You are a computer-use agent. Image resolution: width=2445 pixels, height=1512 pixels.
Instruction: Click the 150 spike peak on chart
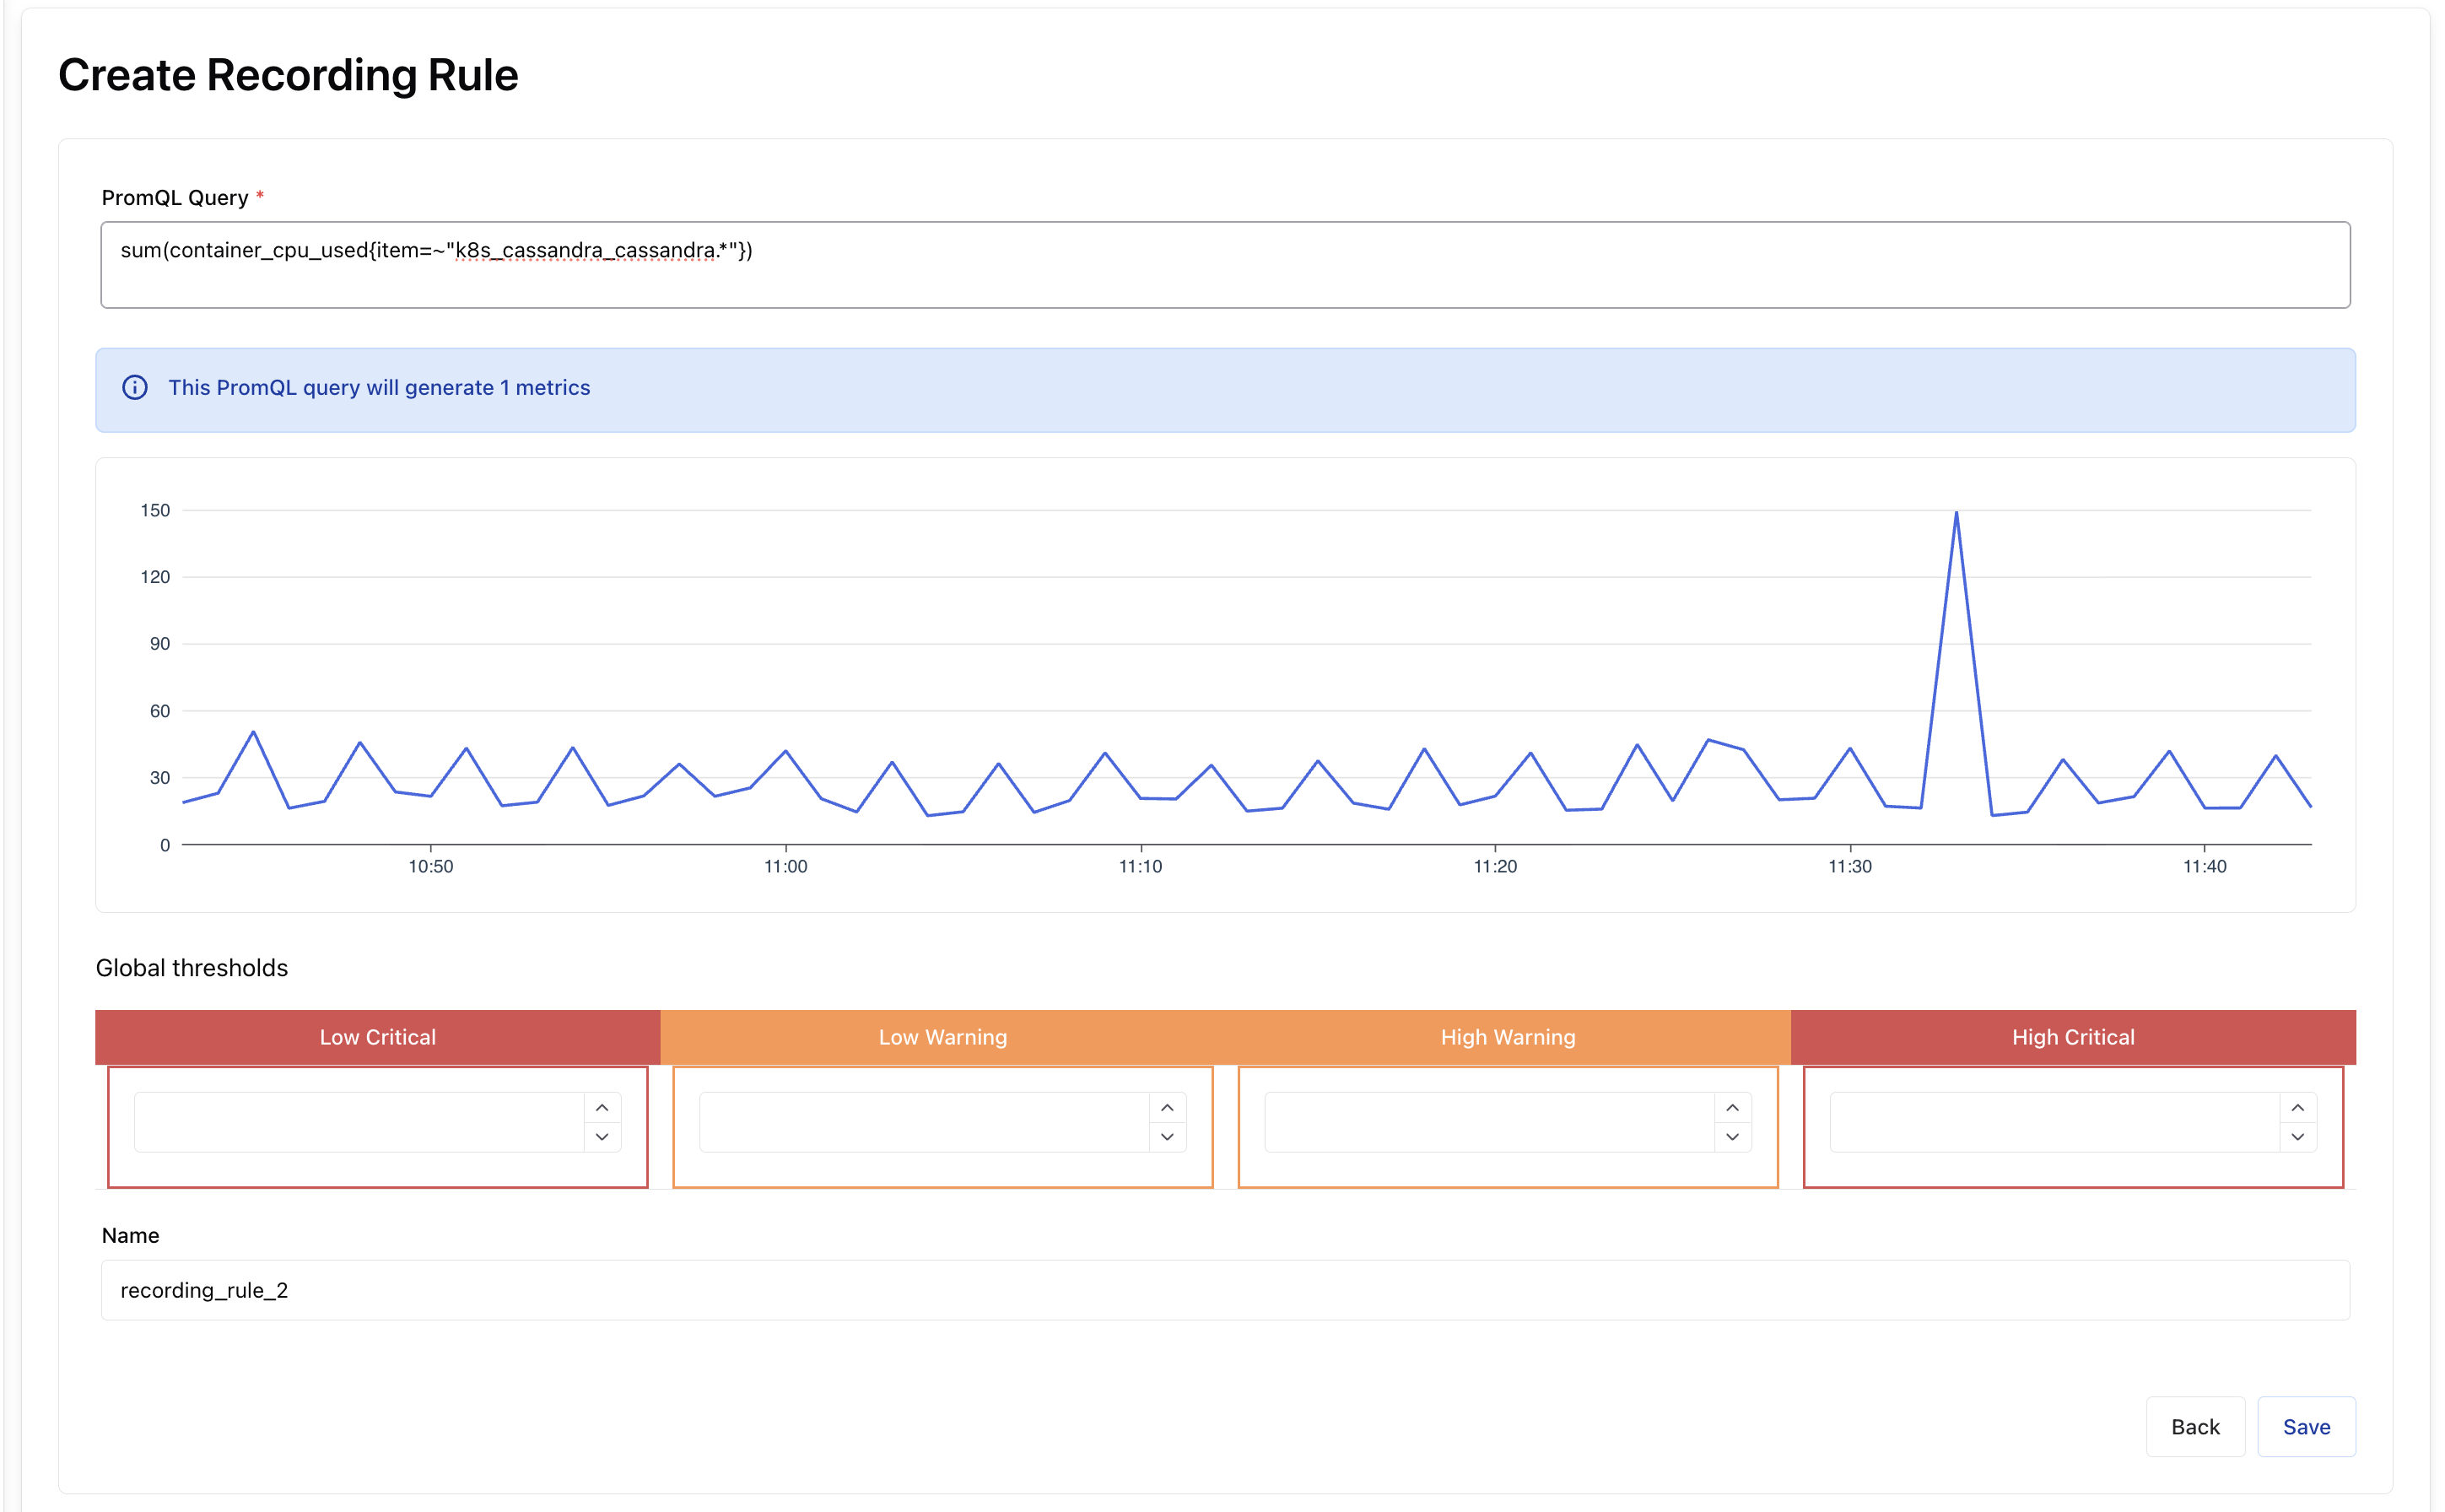(x=1955, y=513)
